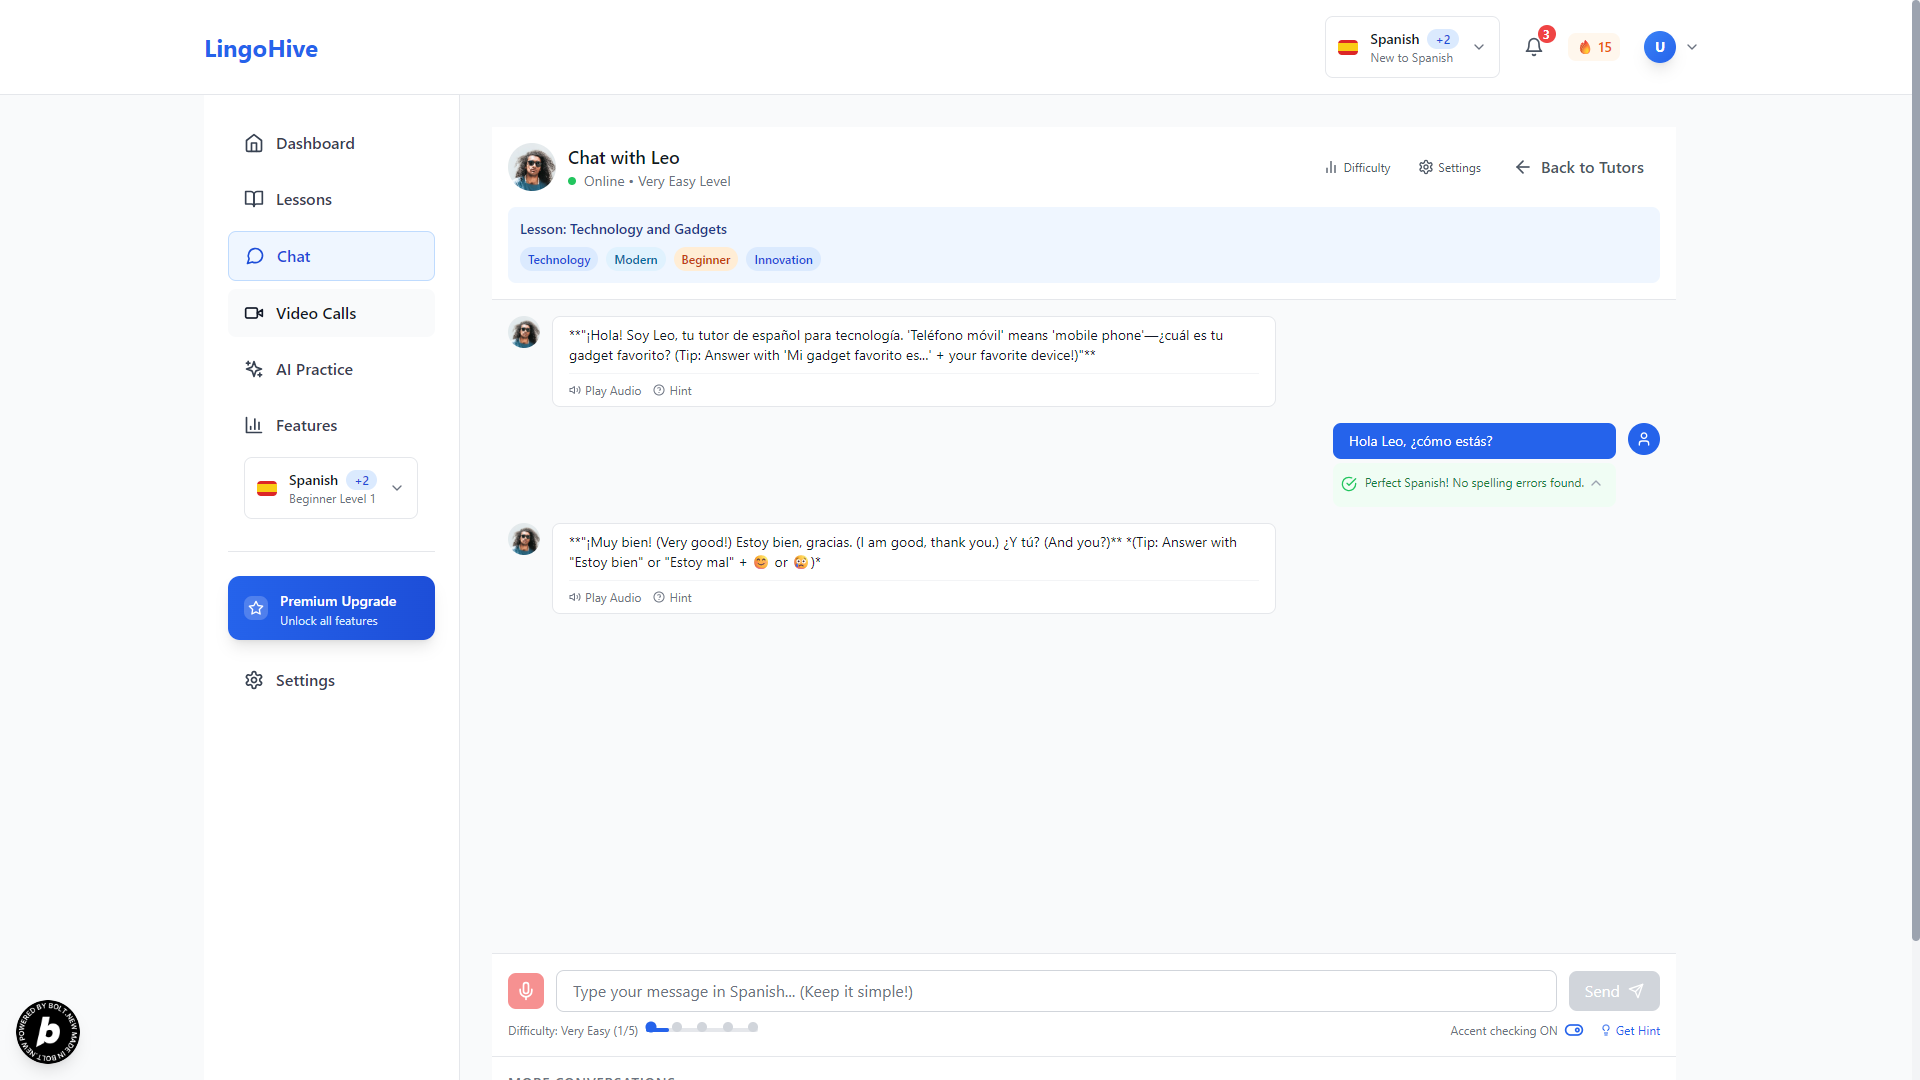Click the red microphone voice input button
The image size is (1920, 1080).
pyautogui.click(x=525, y=991)
